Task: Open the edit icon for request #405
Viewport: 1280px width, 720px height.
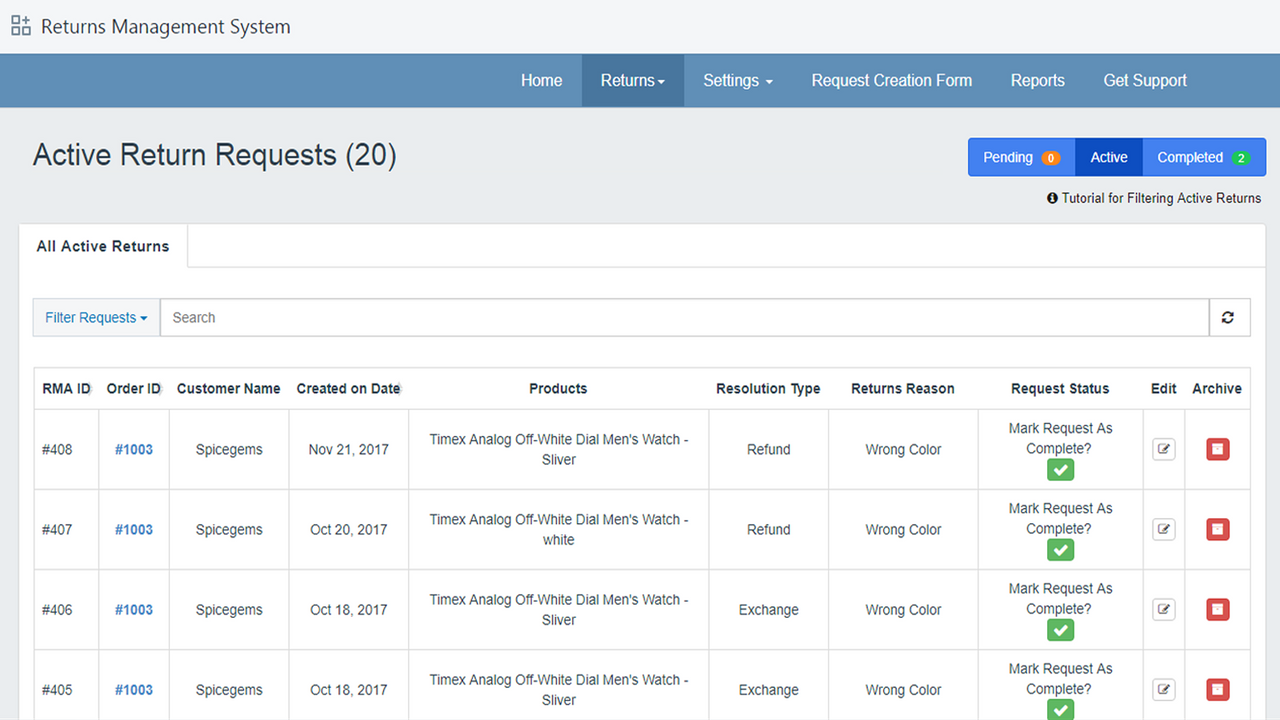Action: pos(1163,689)
